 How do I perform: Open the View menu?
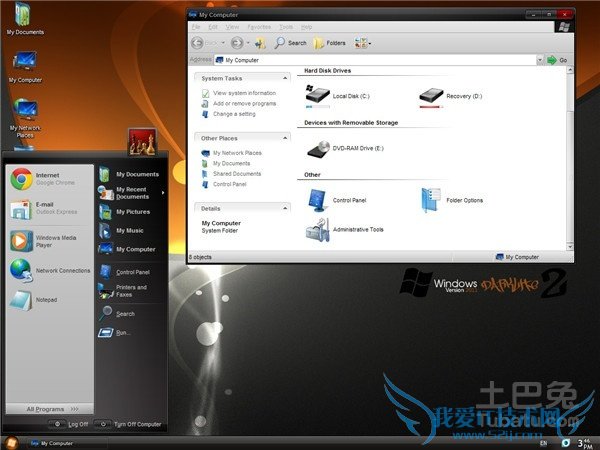[x=232, y=27]
